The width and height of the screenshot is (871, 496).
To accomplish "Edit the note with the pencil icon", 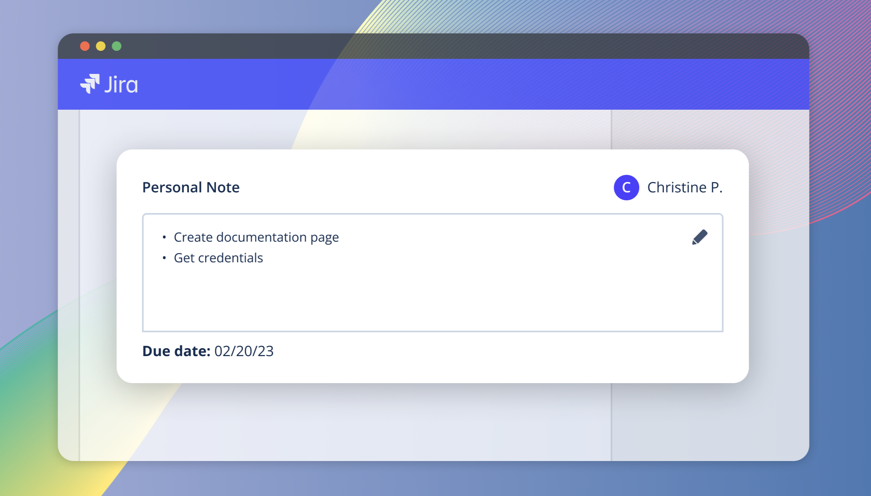I will tap(699, 237).
